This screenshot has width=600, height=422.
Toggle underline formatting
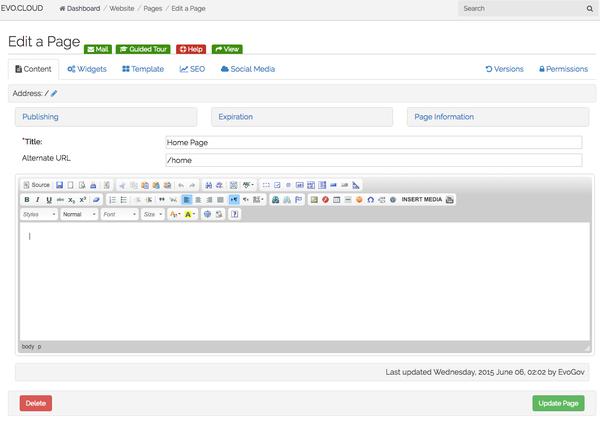[49, 200]
